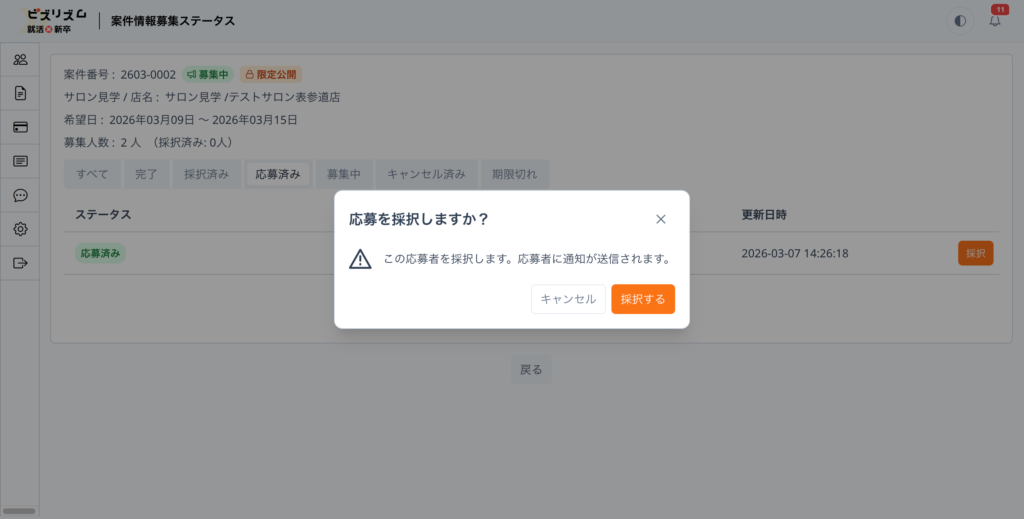Viewport: 1024px width, 519px height.
Task: Click the document icon in sidebar
Action: (20, 94)
